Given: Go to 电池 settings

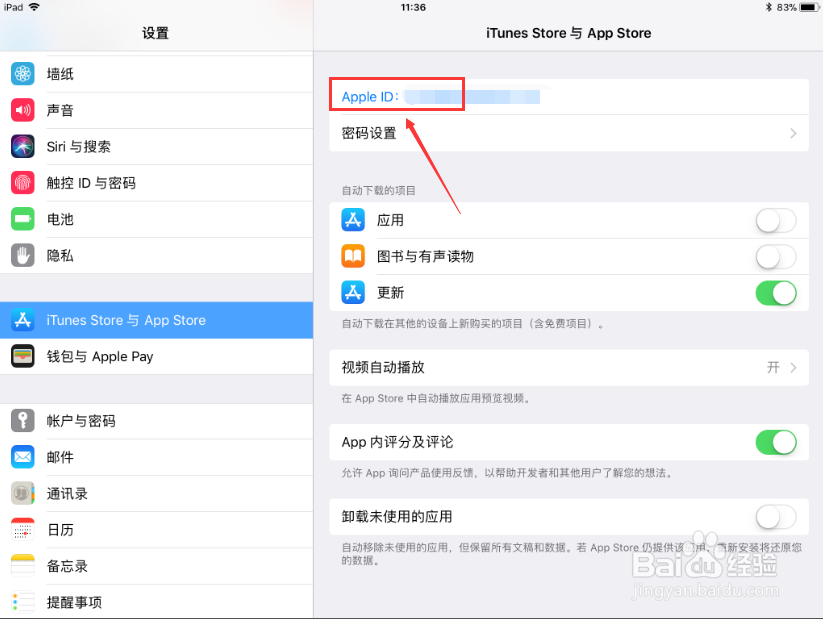Looking at the screenshot, I should (x=156, y=219).
